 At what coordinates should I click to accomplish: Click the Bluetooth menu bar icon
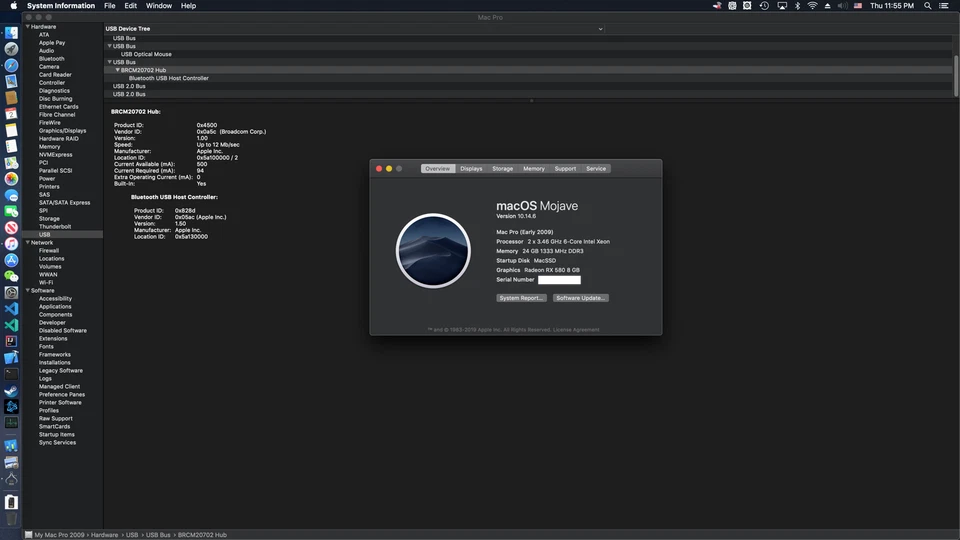pos(797,6)
